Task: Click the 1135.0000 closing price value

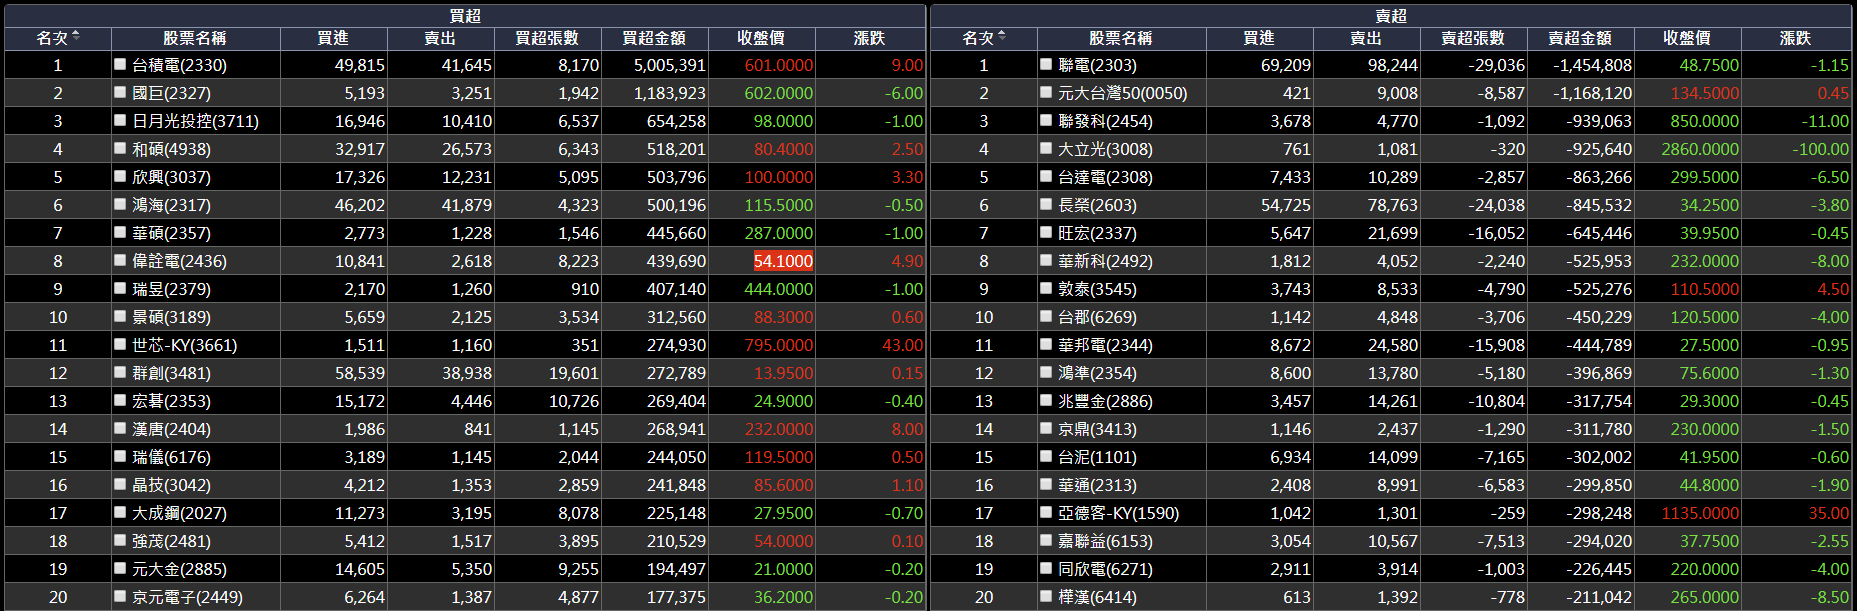Action: [1700, 513]
